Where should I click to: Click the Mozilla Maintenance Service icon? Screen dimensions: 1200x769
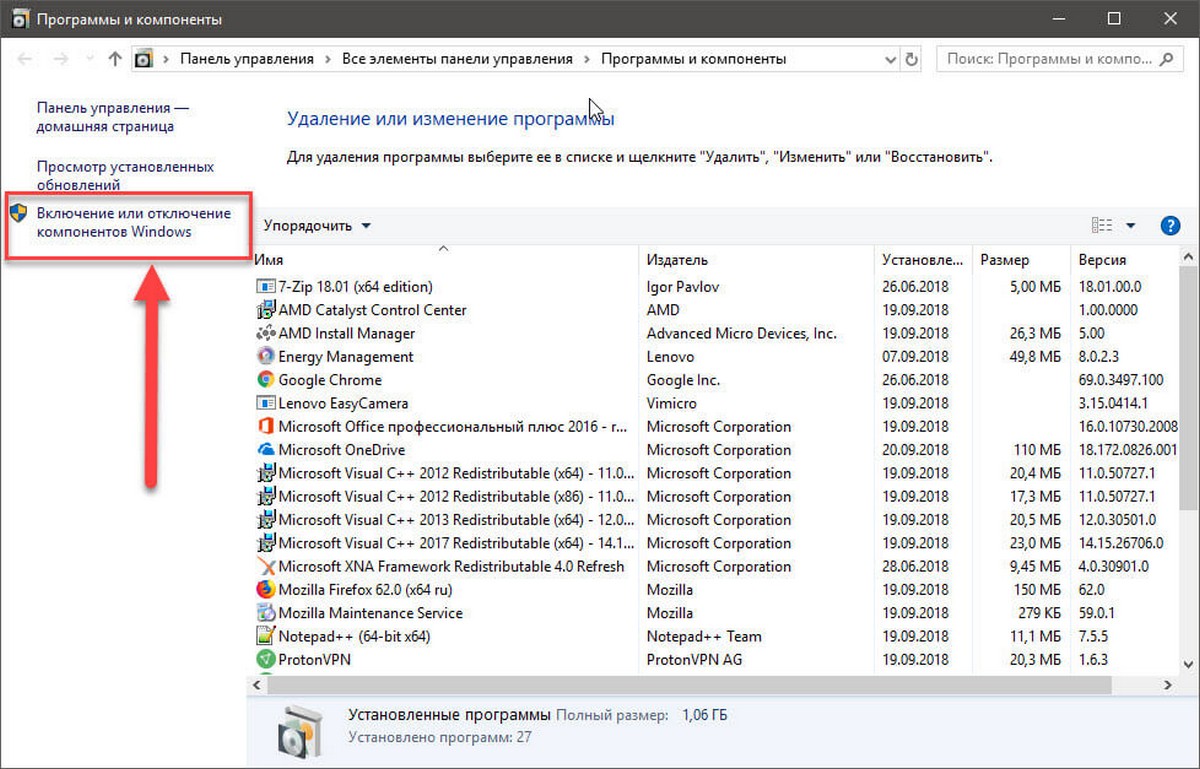(x=265, y=613)
